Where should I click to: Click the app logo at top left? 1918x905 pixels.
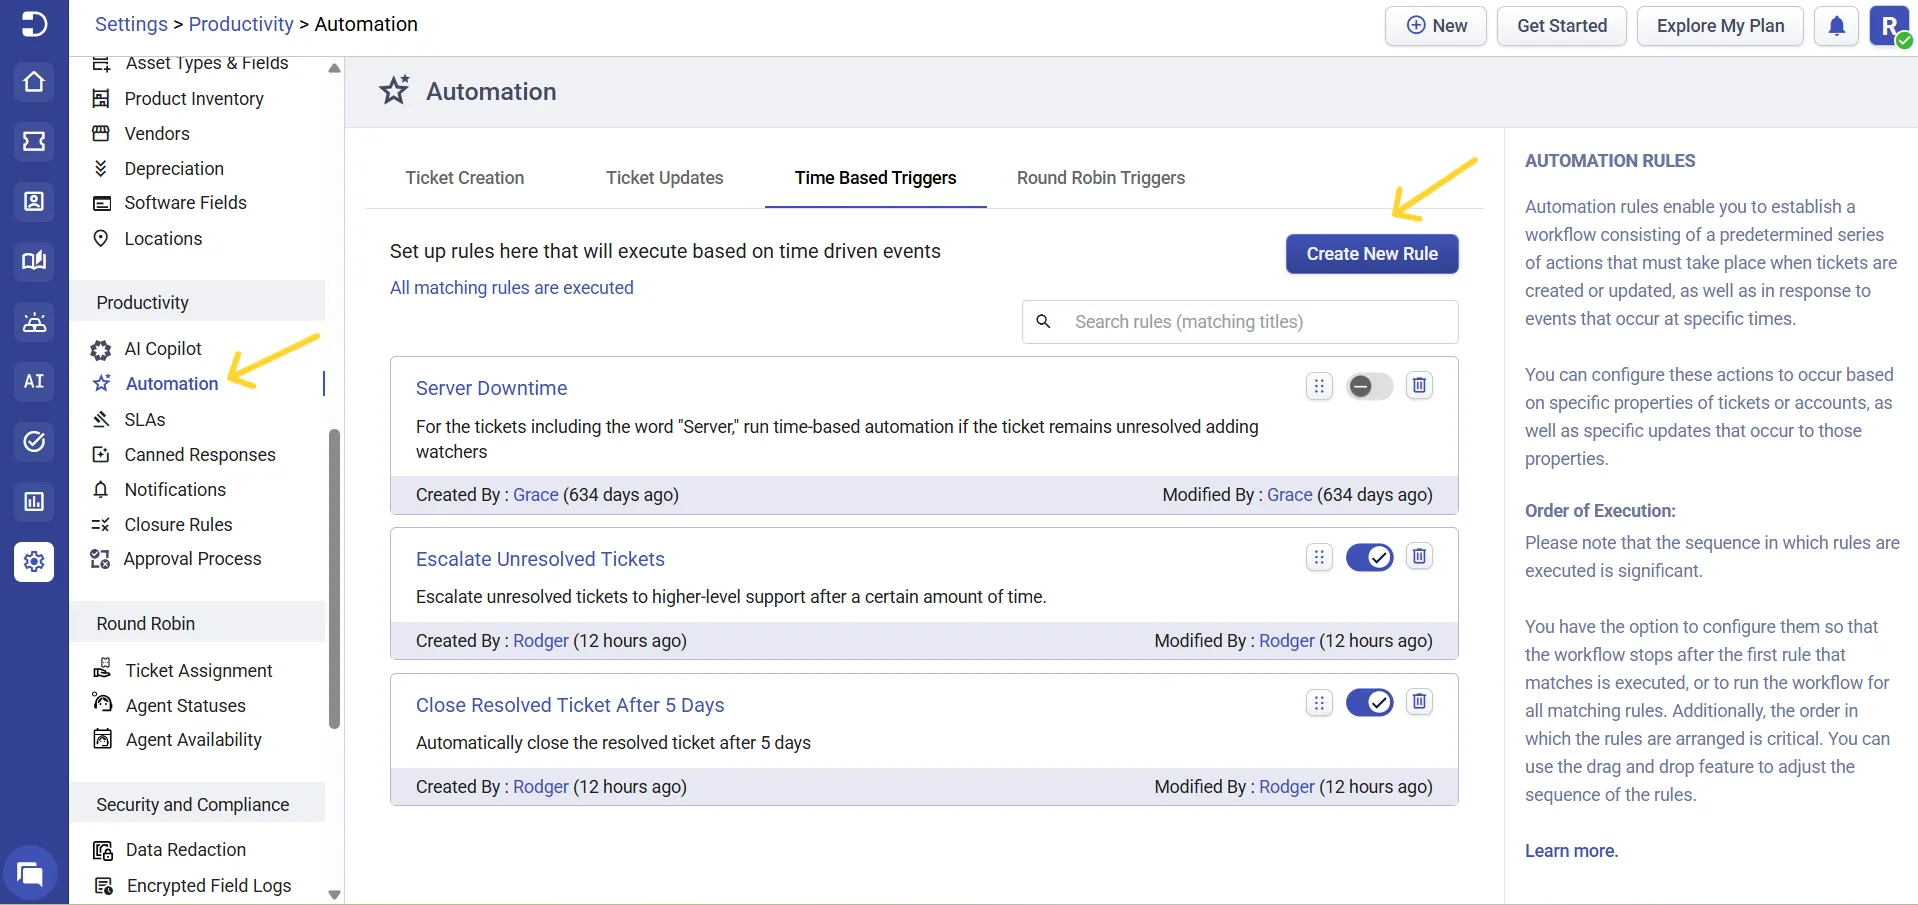[34, 24]
